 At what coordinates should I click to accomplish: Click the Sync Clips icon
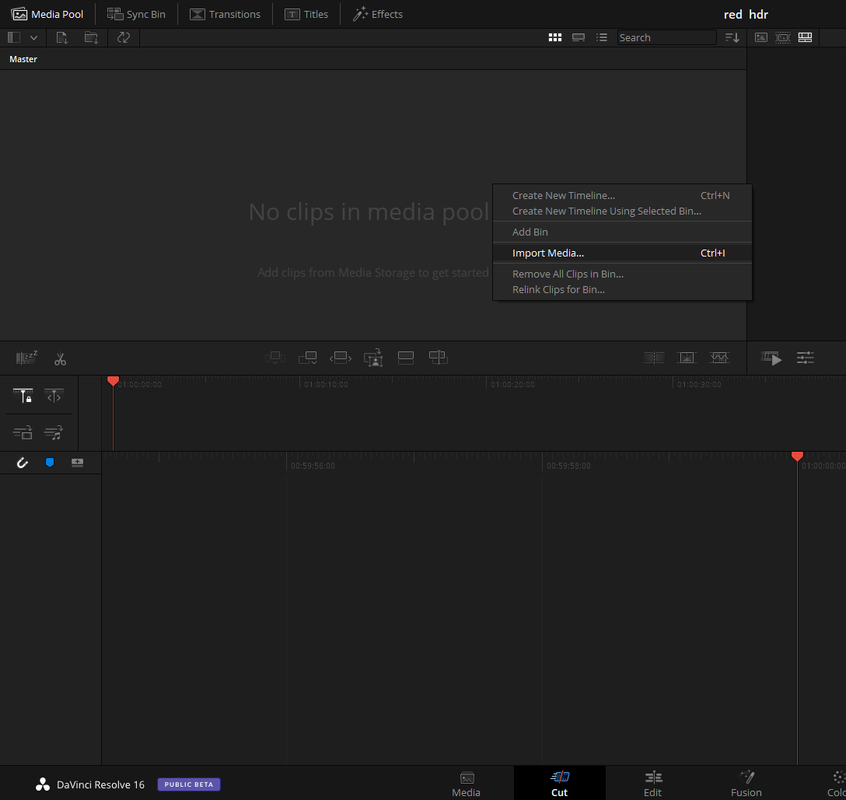point(124,37)
